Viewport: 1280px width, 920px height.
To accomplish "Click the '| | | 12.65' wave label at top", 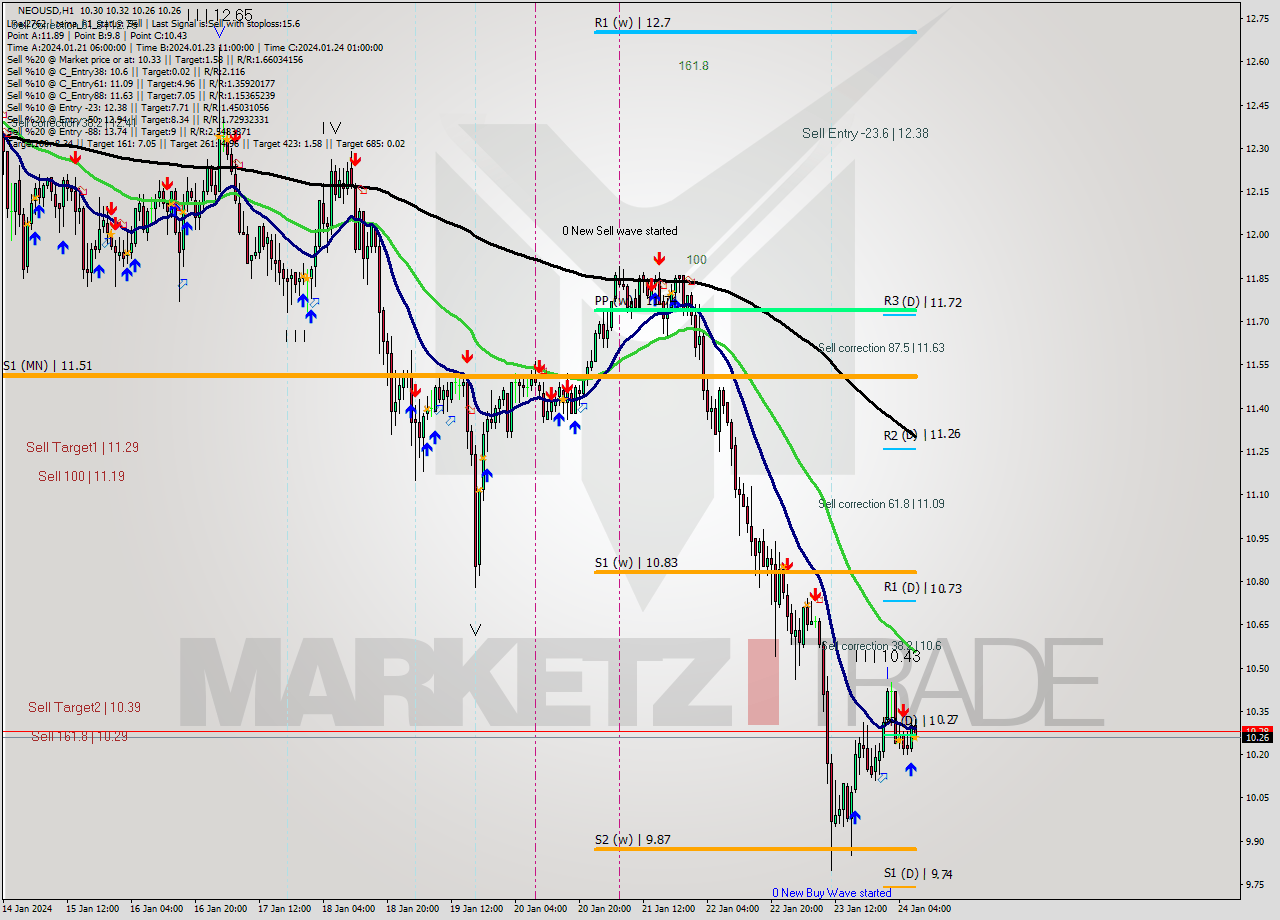I will pyautogui.click(x=221, y=15).
